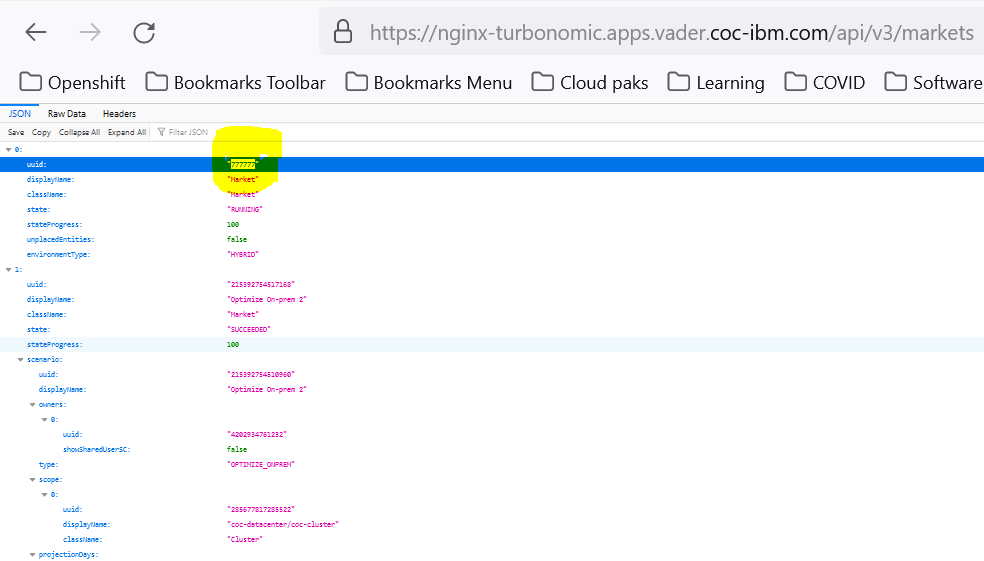Click Copy in the JSON toolbar
Screen dimensions: 984x561
[41, 132]
